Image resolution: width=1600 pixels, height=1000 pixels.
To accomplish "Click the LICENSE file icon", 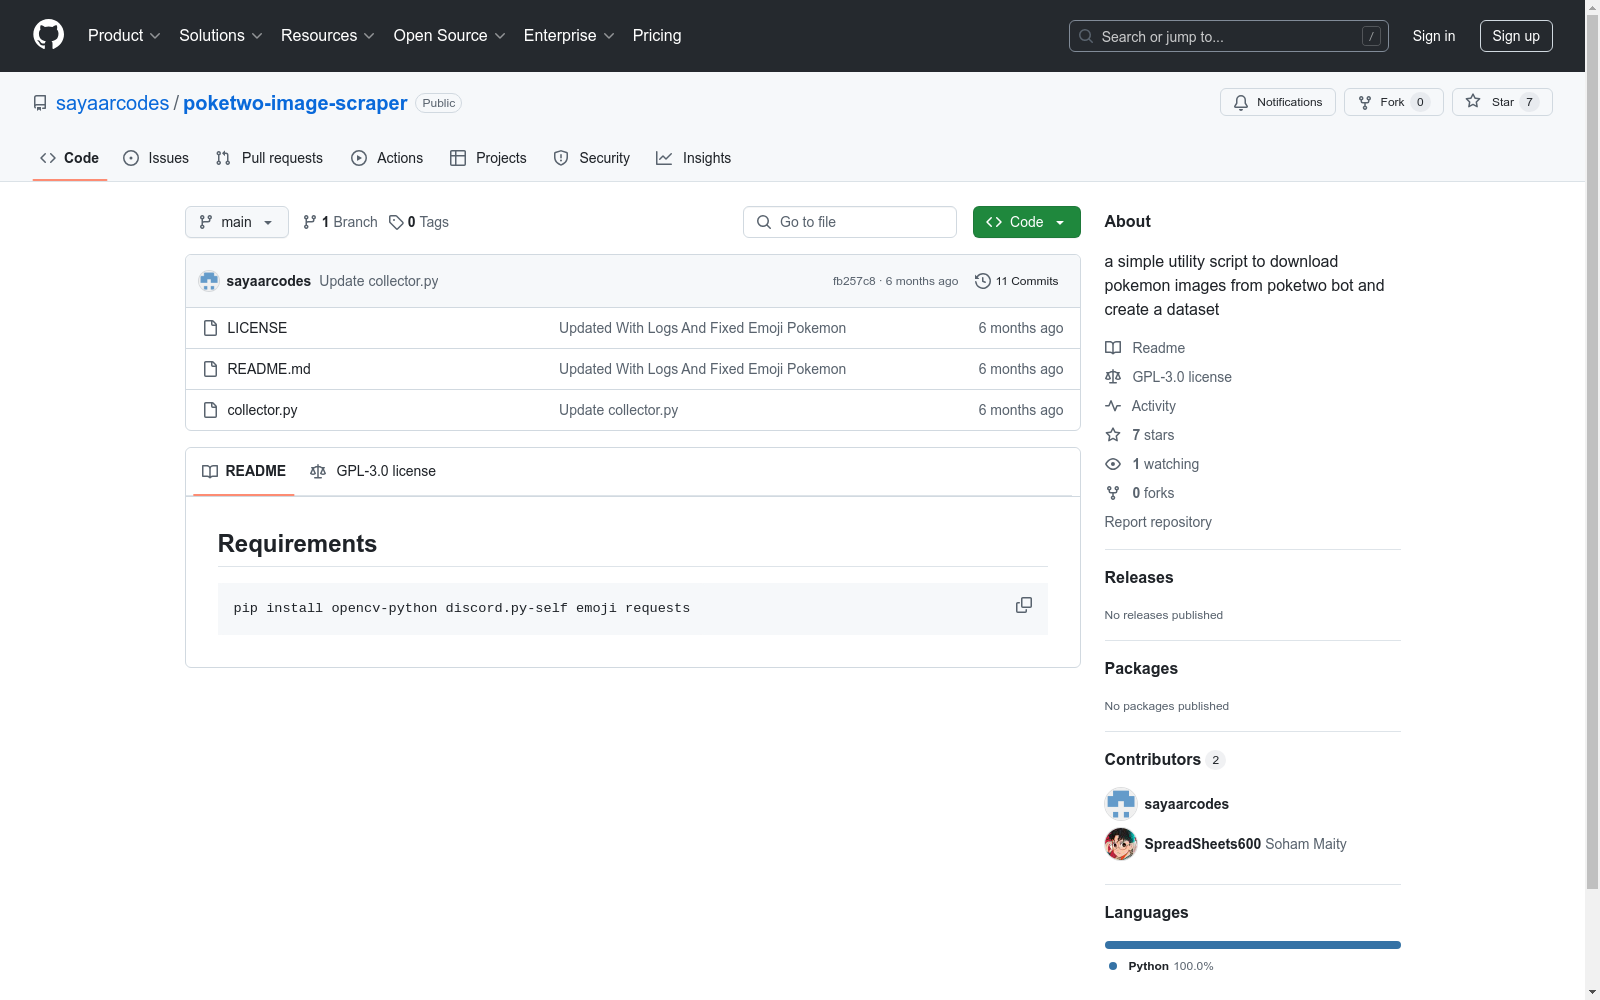I will click(x=210, y=328).
